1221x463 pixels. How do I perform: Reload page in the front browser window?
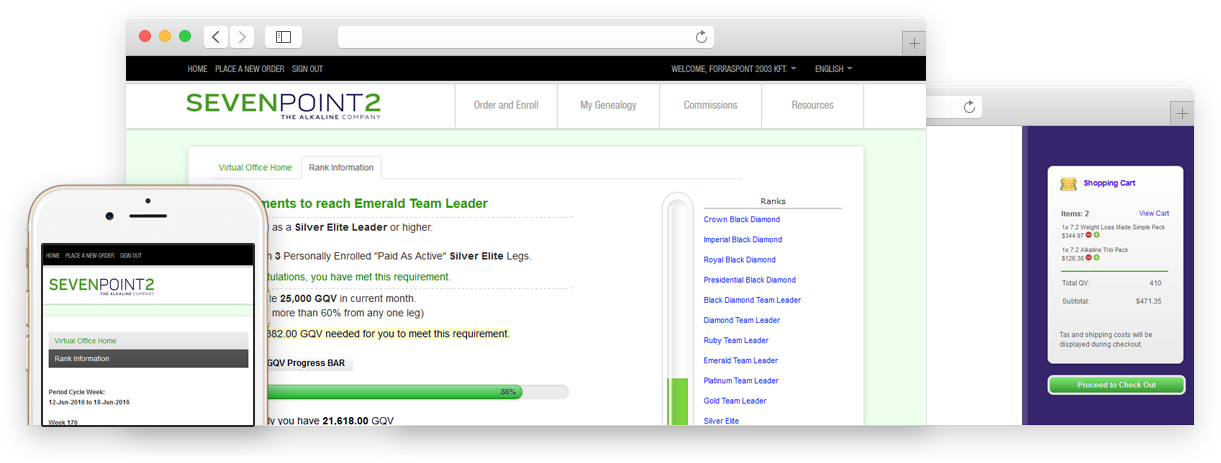pos(701,37)
